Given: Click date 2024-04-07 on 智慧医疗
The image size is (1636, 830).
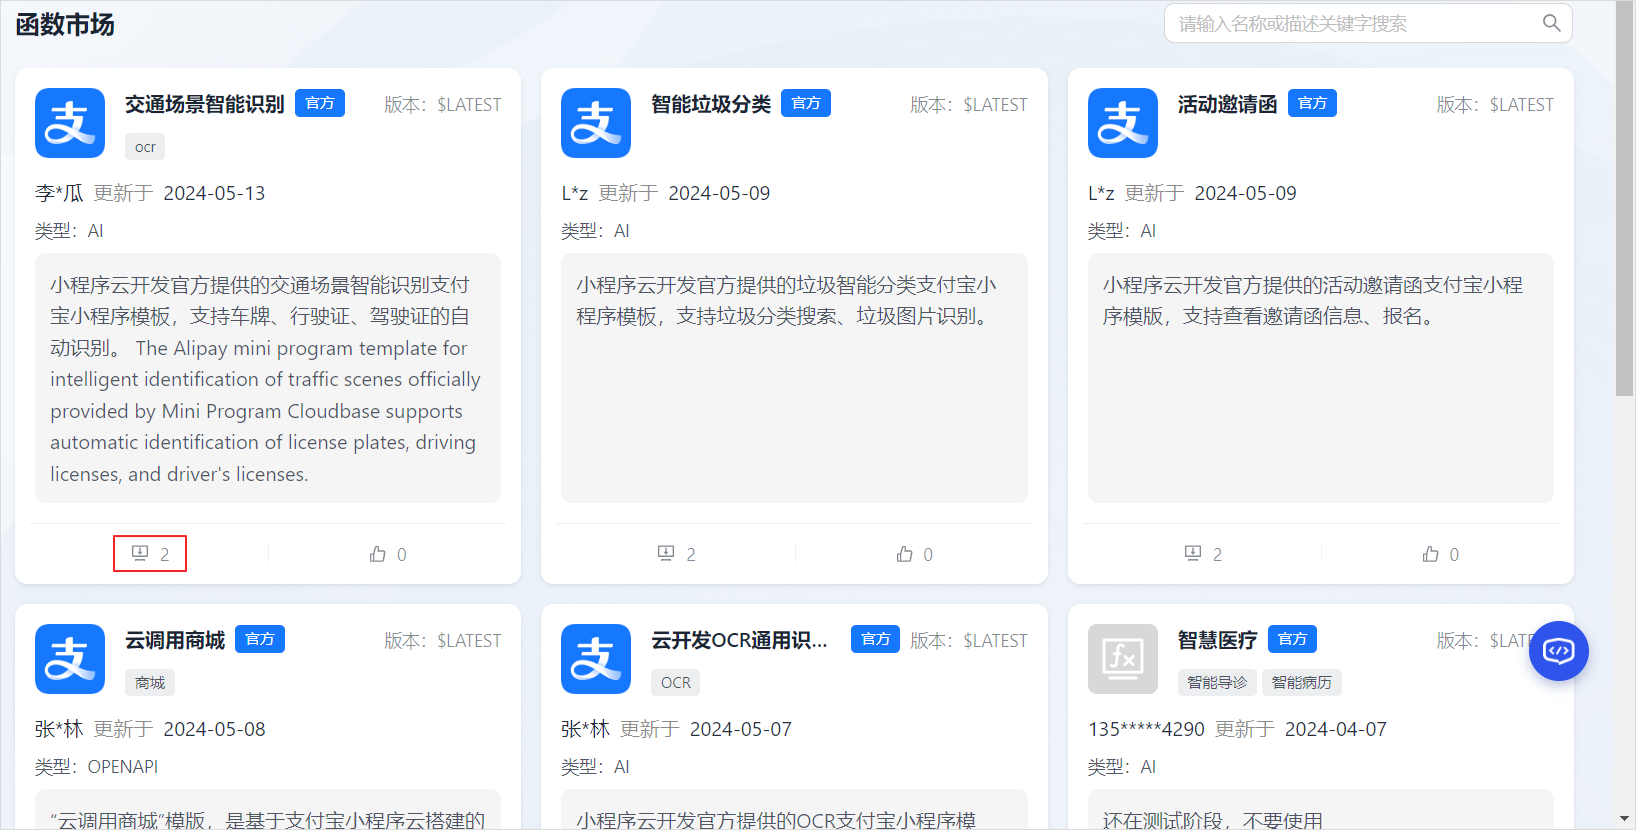Looking at the screenshot, I should point(1336,729).
